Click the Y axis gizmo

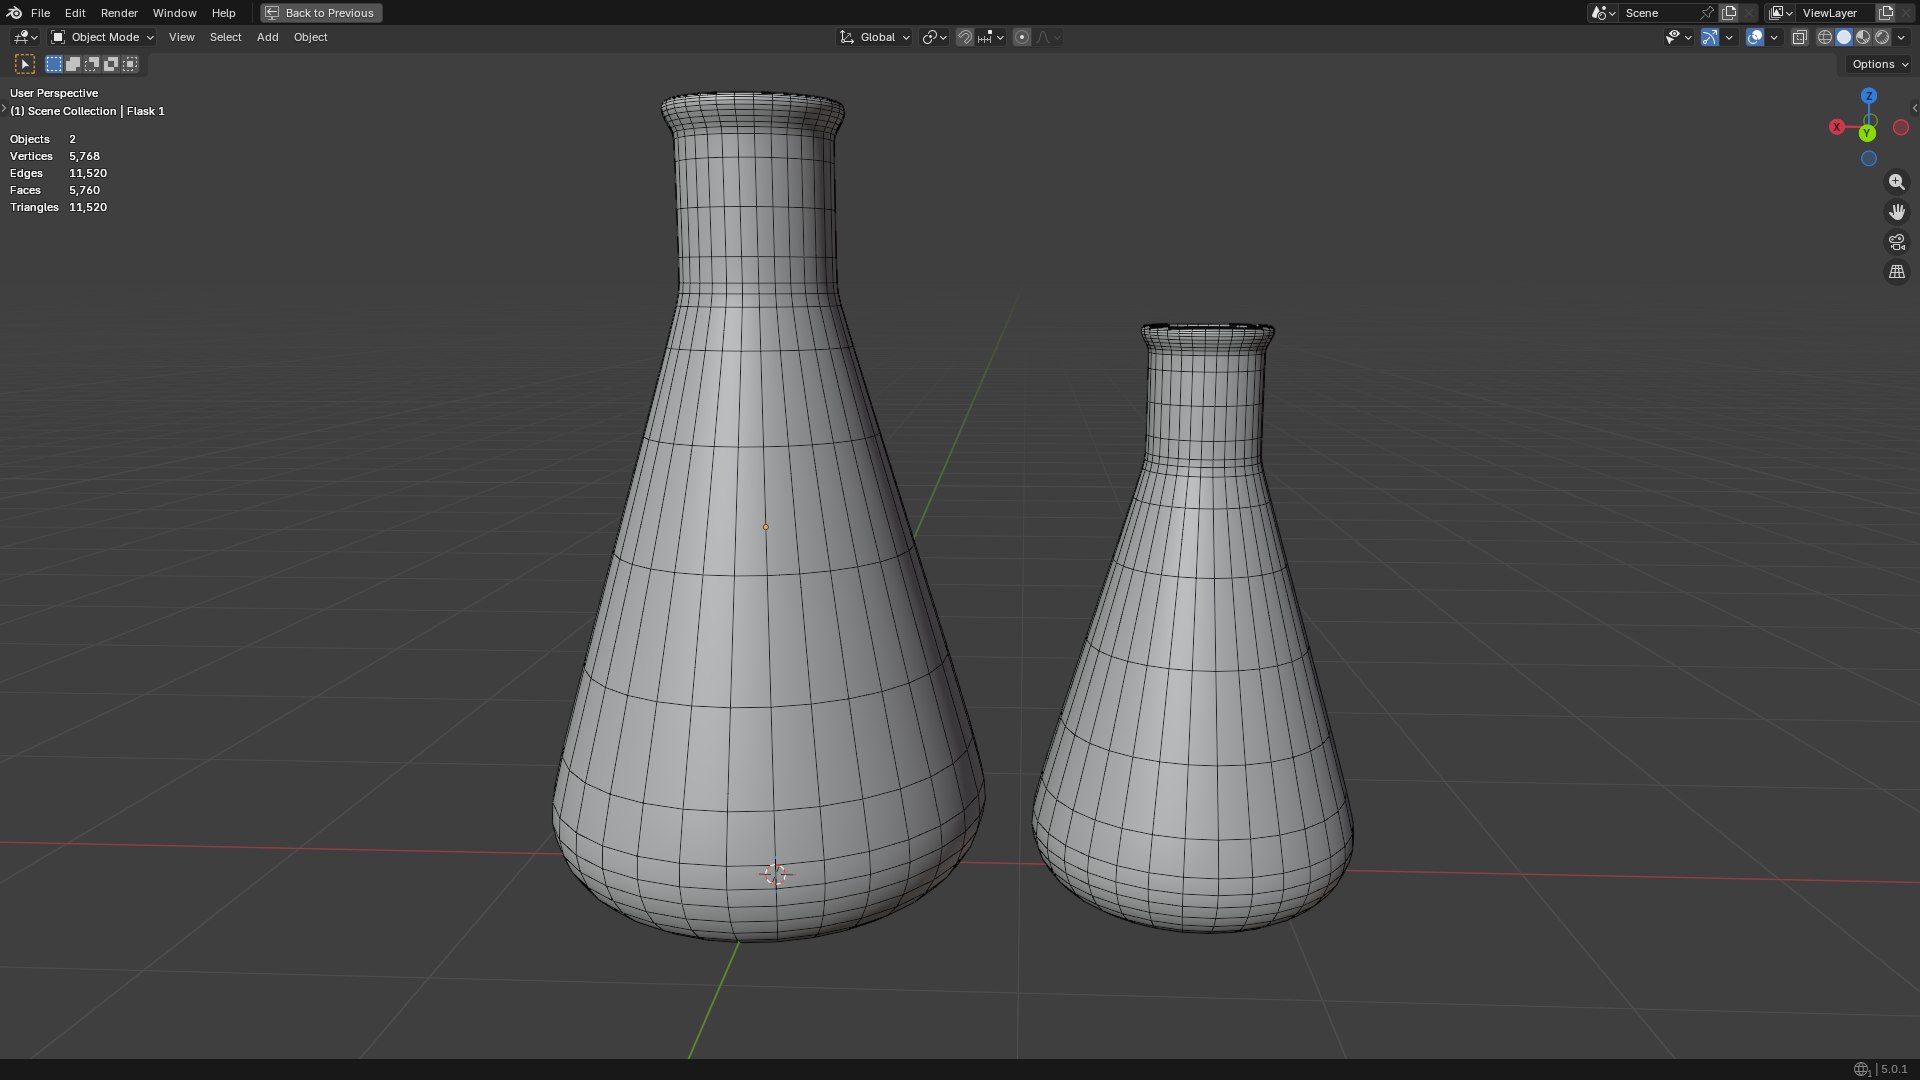click(1867, 133)
